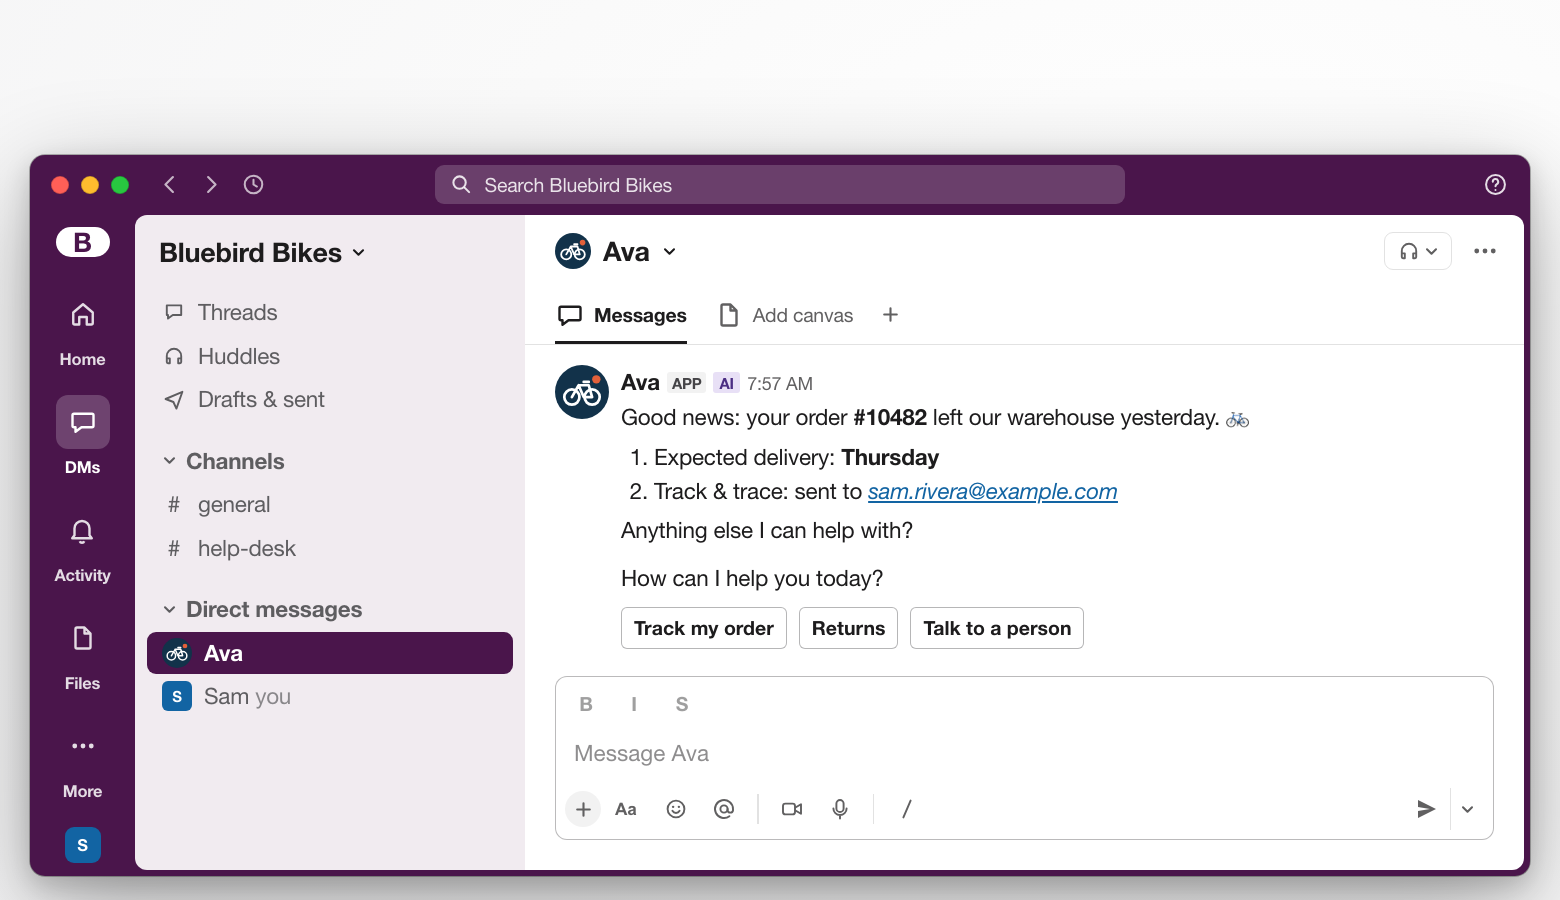Click the plus attach button in composer
The image size is (1560, 900).
click(x=583, y=809)
